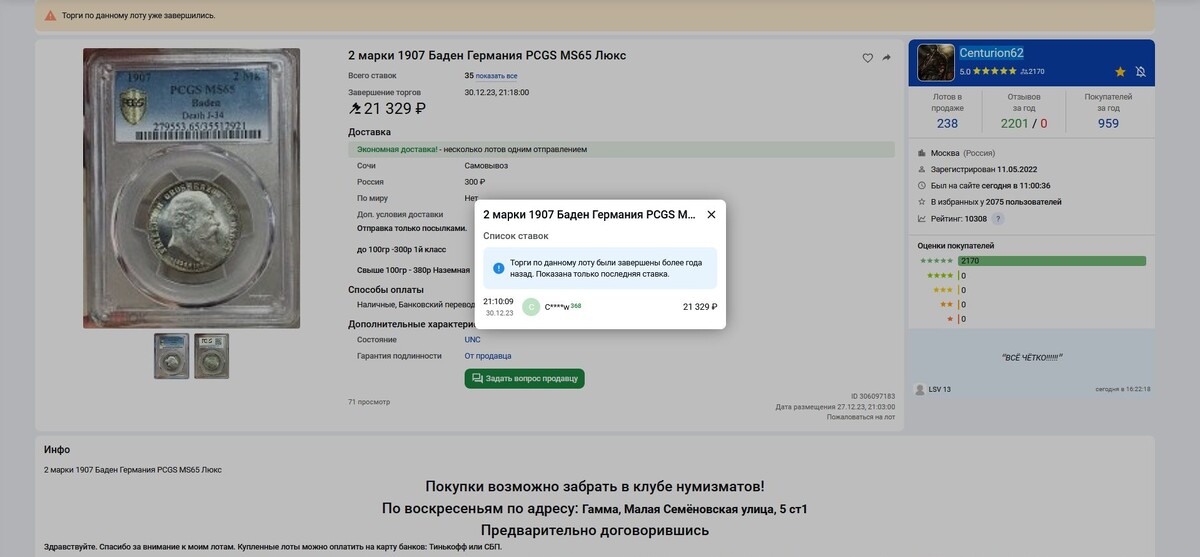
Task: Click 'Рейтинг: 10308' text
Action: [x=958, y=218]
